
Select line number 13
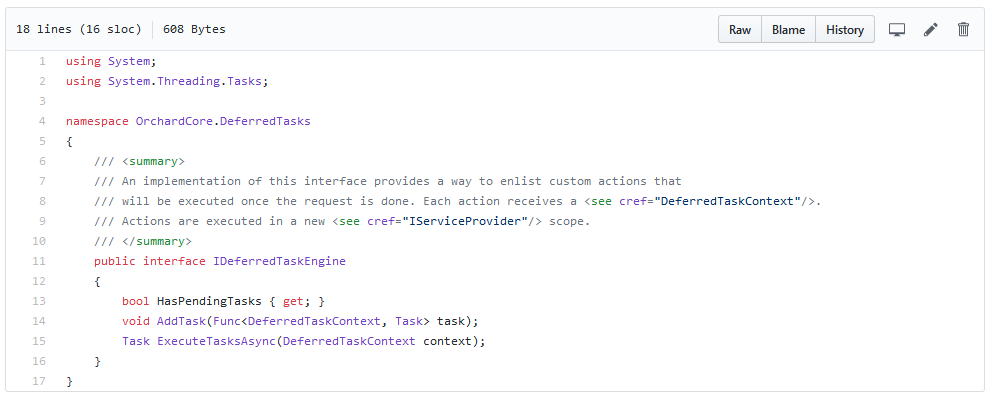39,301
